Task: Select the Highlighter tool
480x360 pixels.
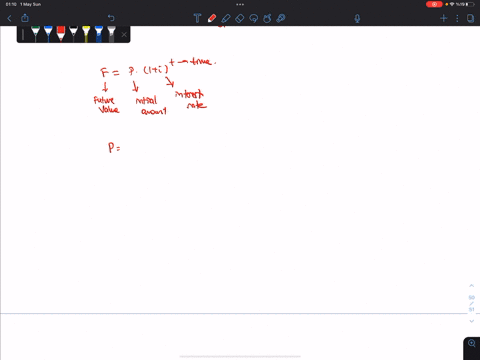Action: point(226,18)
